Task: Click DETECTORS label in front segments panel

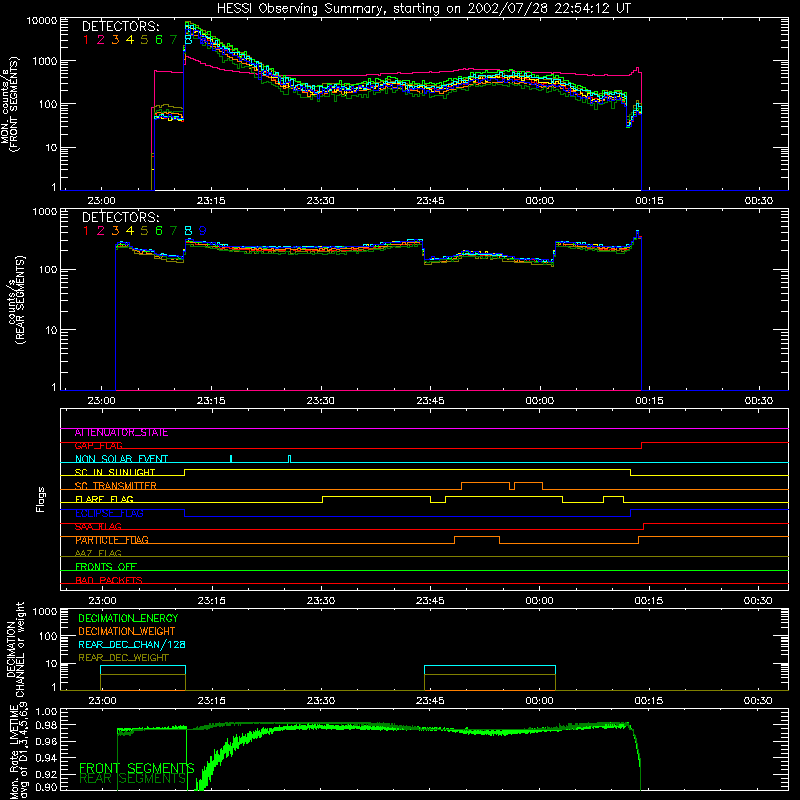Action: tap(120, 27)
